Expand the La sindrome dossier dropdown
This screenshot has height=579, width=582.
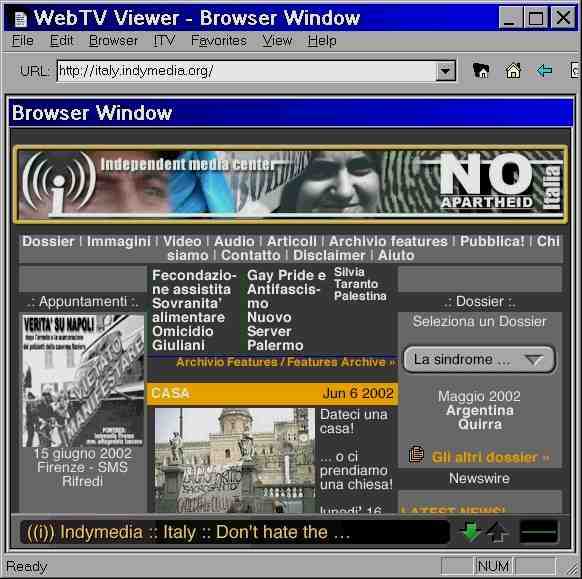point(479,359)
